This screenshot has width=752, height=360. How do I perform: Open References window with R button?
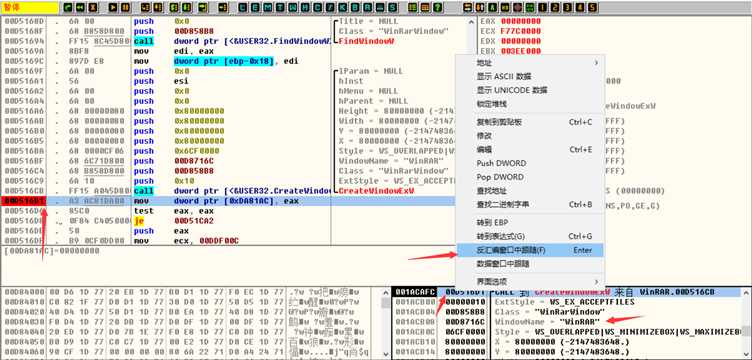coord(367,7)
